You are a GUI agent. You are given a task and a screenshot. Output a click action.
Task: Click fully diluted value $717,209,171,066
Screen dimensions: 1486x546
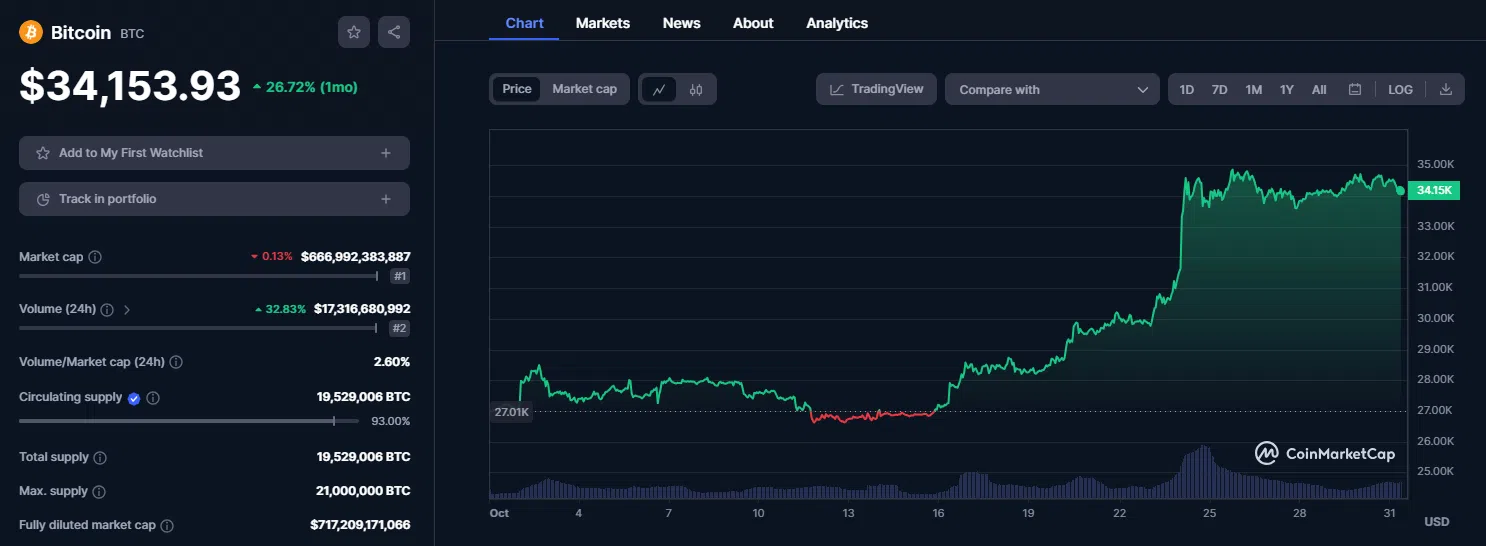[360, 525]
